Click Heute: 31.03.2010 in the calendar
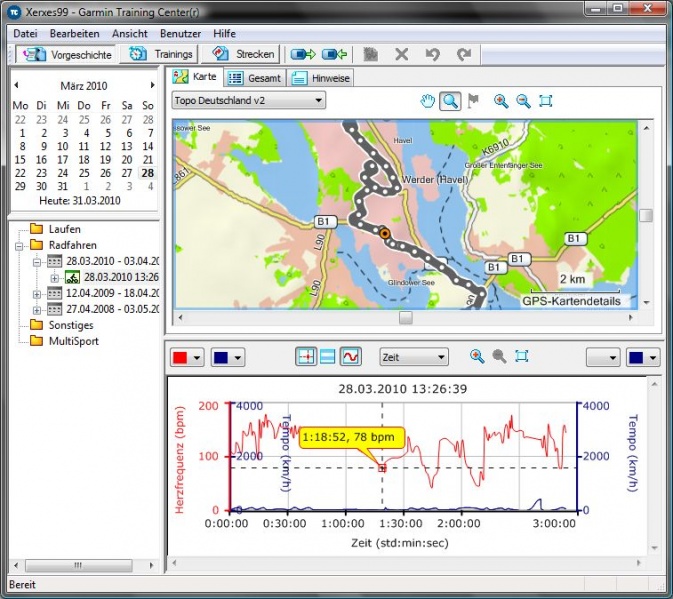The width and height of the screenshot is (673, 599). coord(80,201)
